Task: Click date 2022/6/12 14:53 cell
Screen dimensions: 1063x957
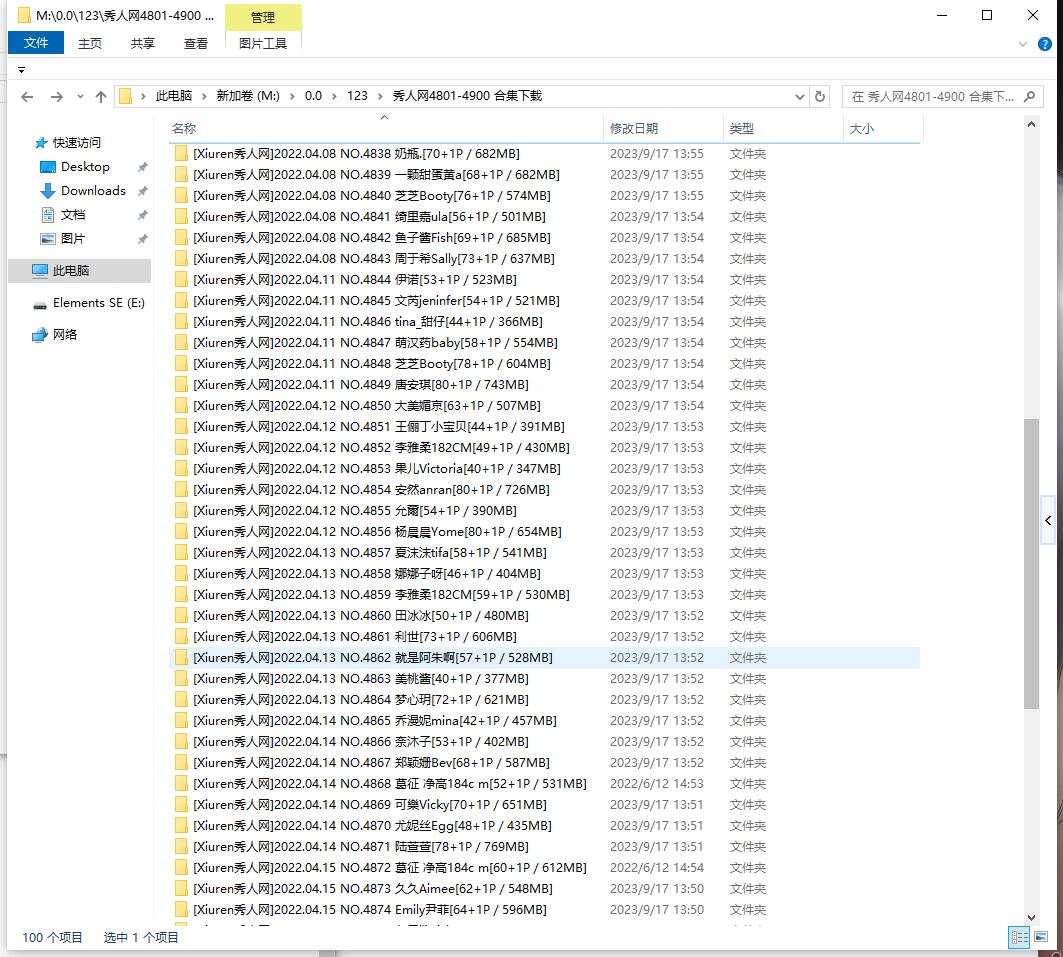Action: (x=656, y=783)
